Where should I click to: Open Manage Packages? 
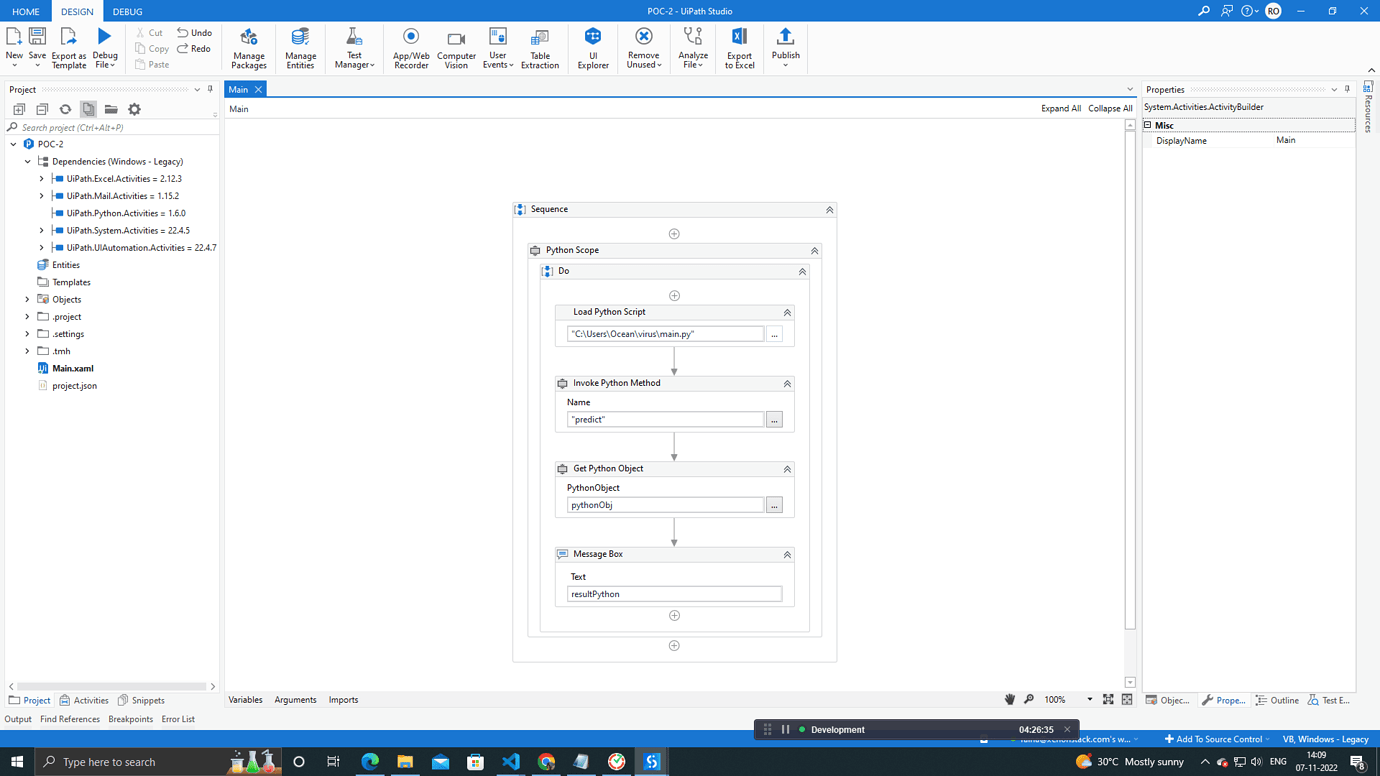tap(249, 48)
